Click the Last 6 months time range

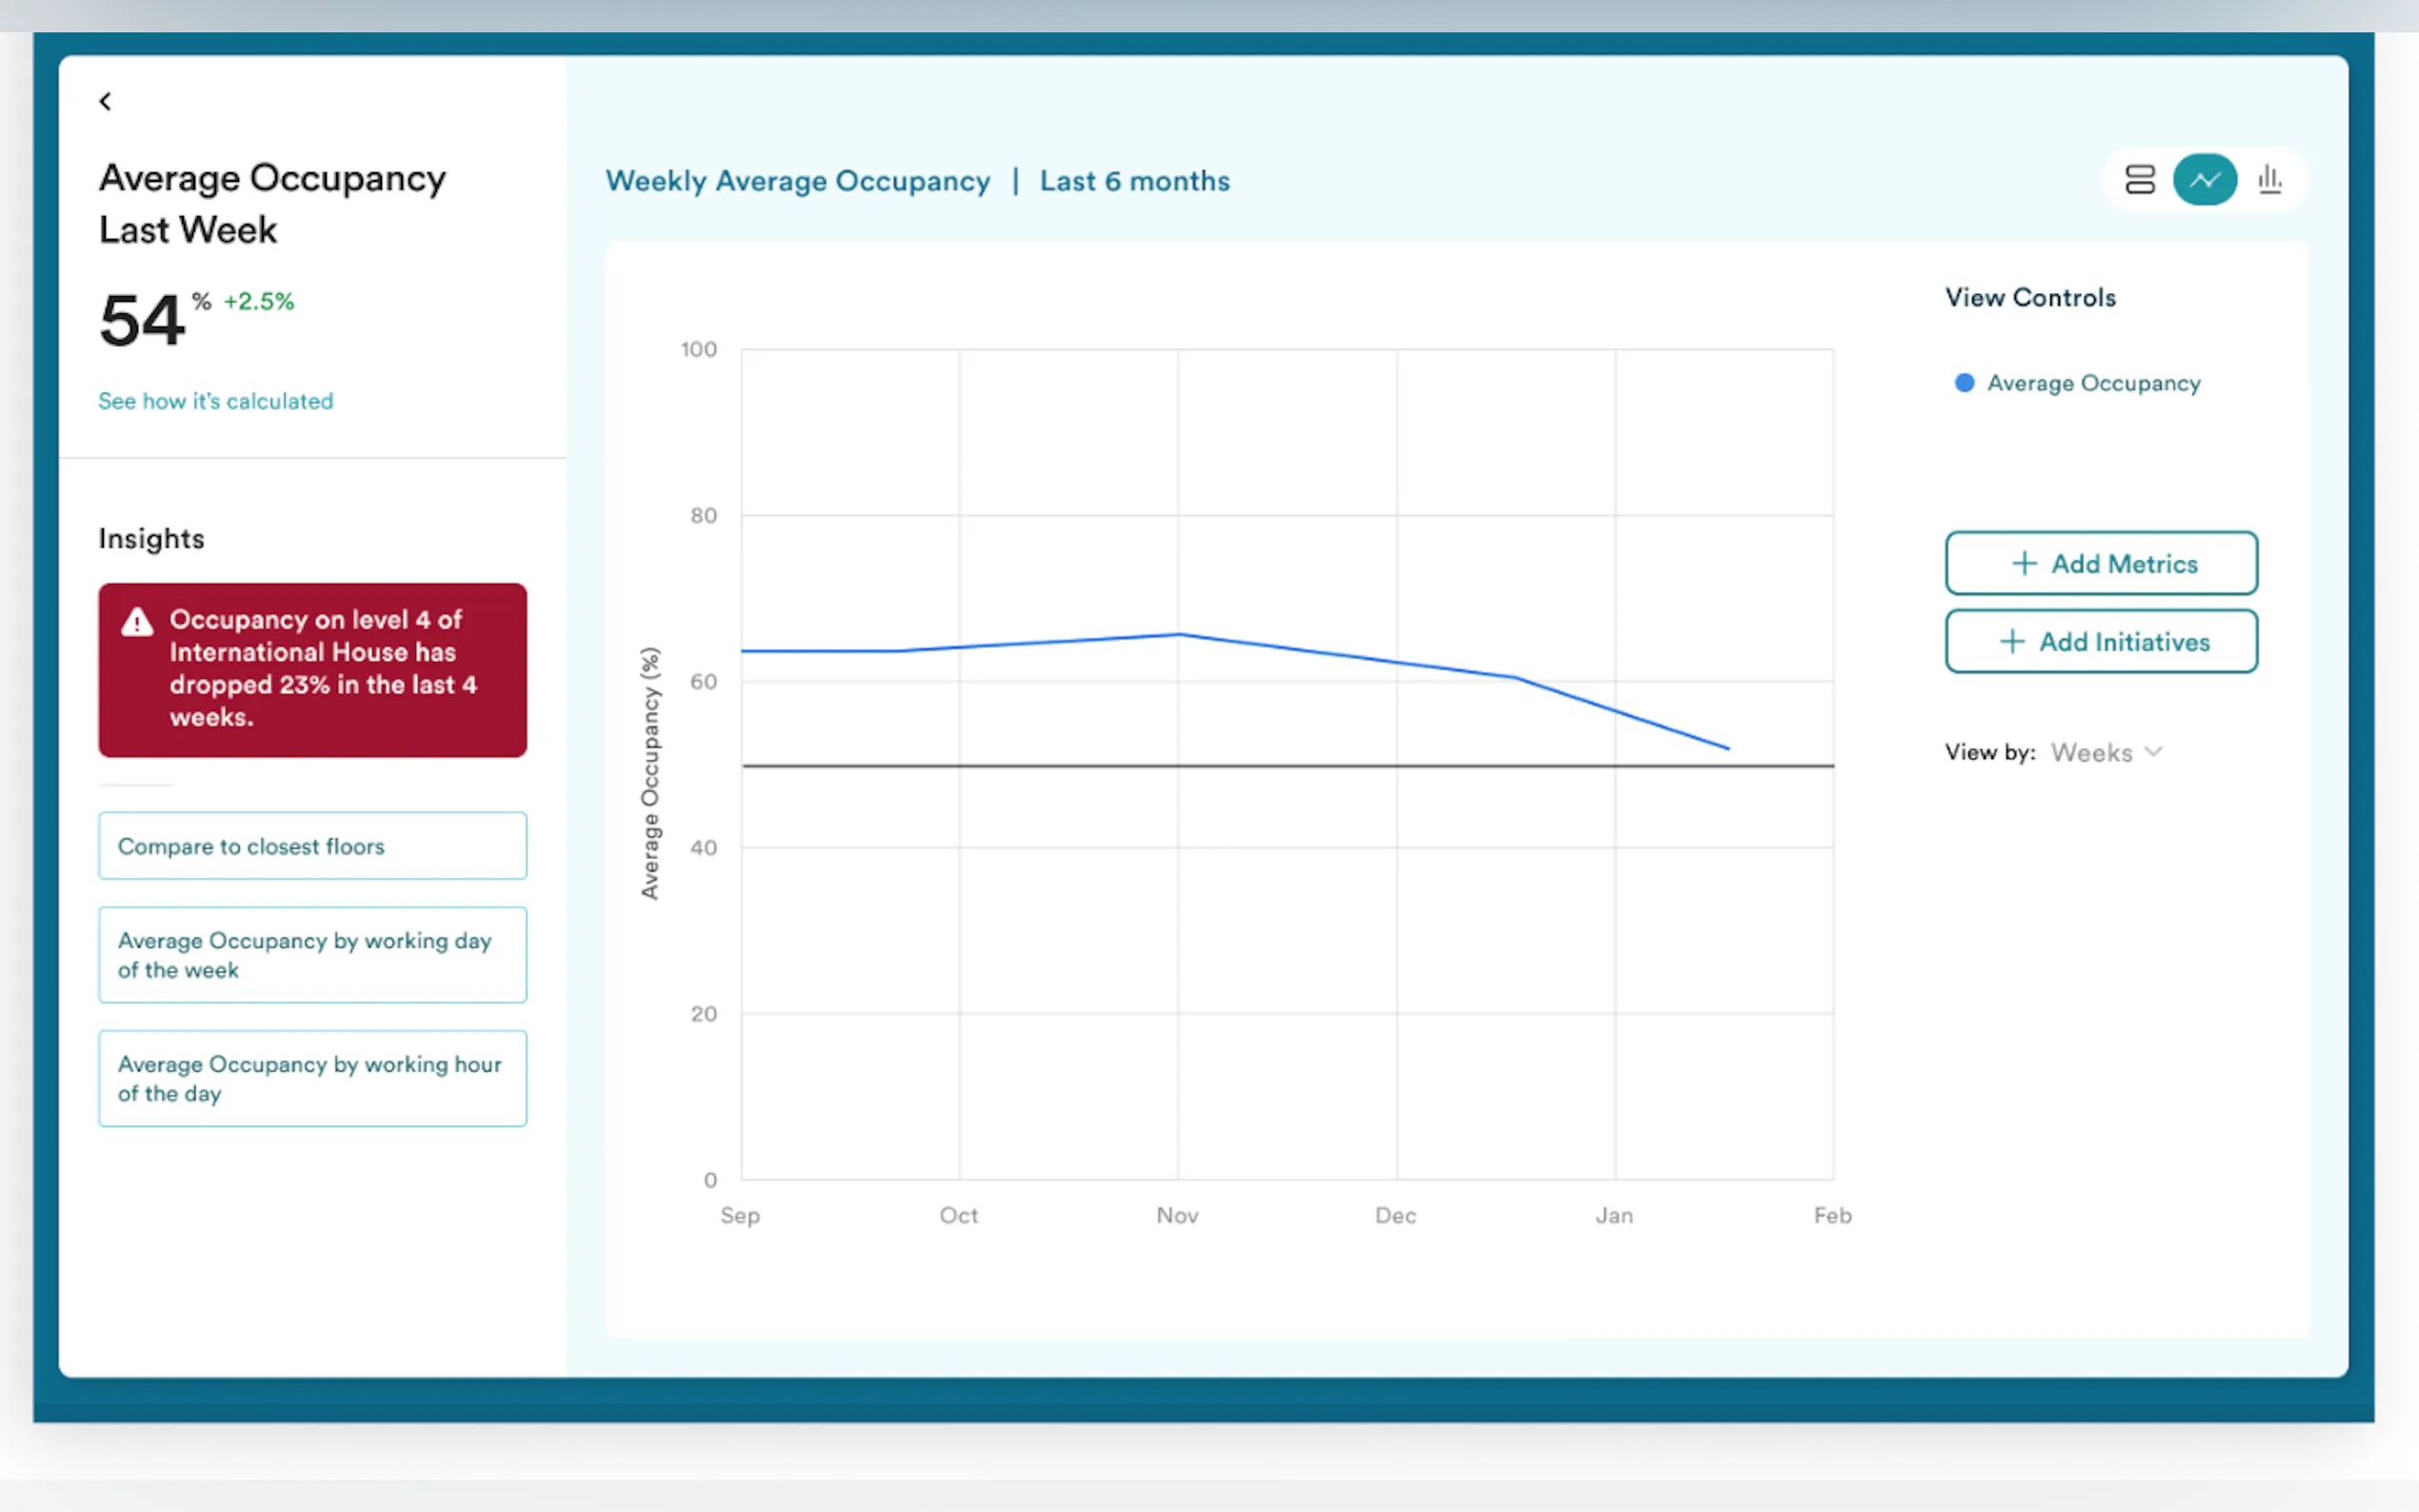tap(1134, 181)
